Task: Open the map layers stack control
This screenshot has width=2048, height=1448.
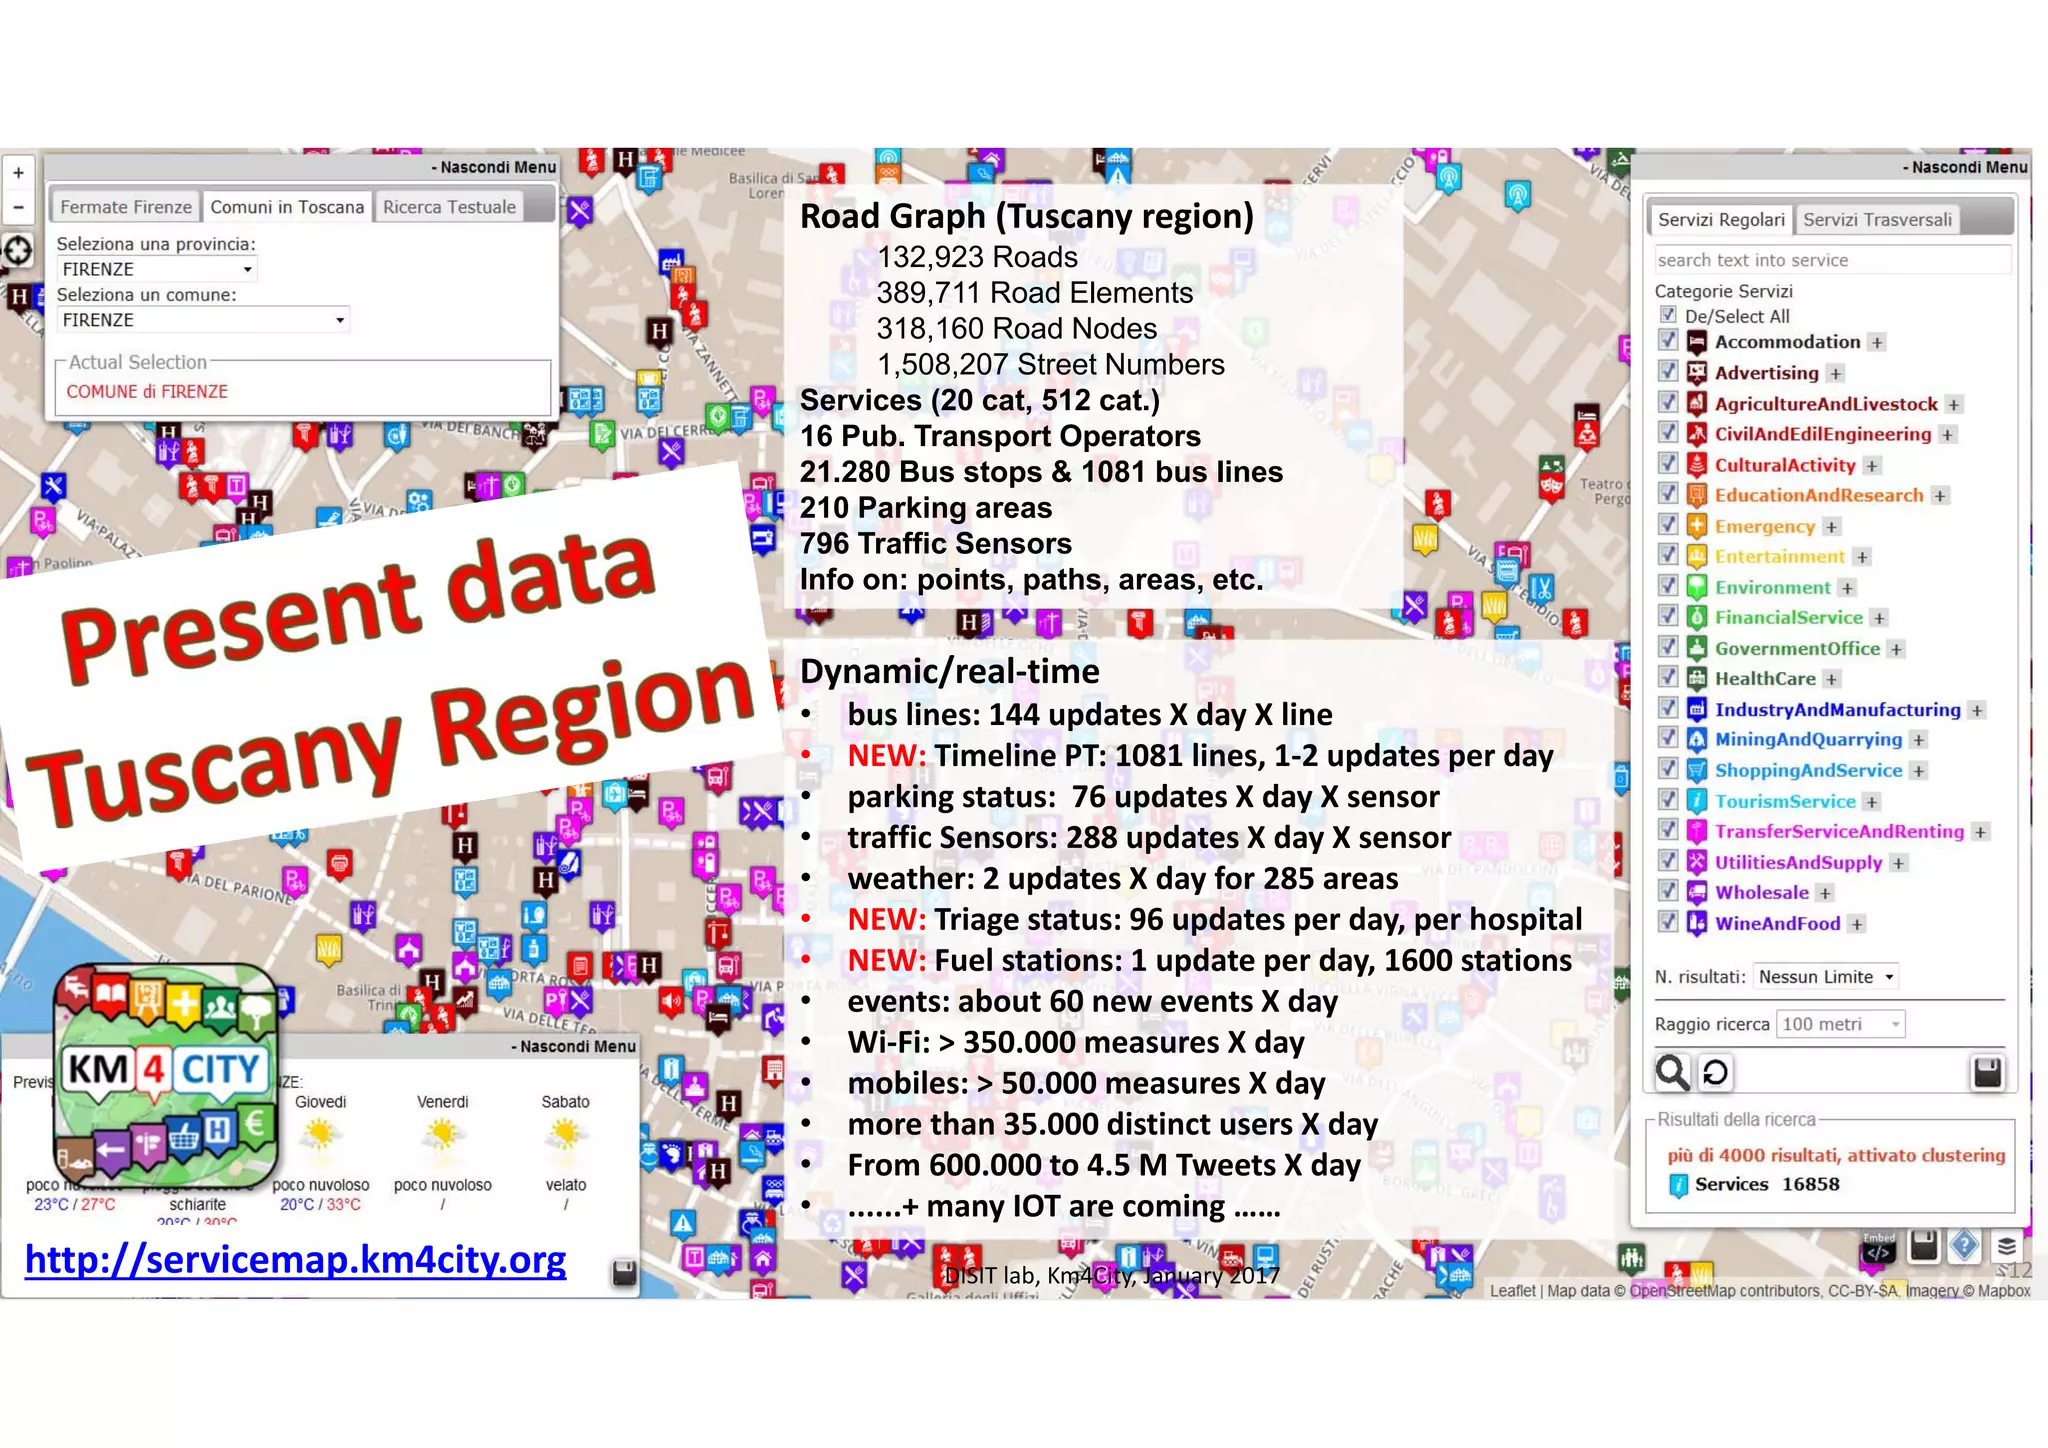Action: [x=2006, y=1246]
